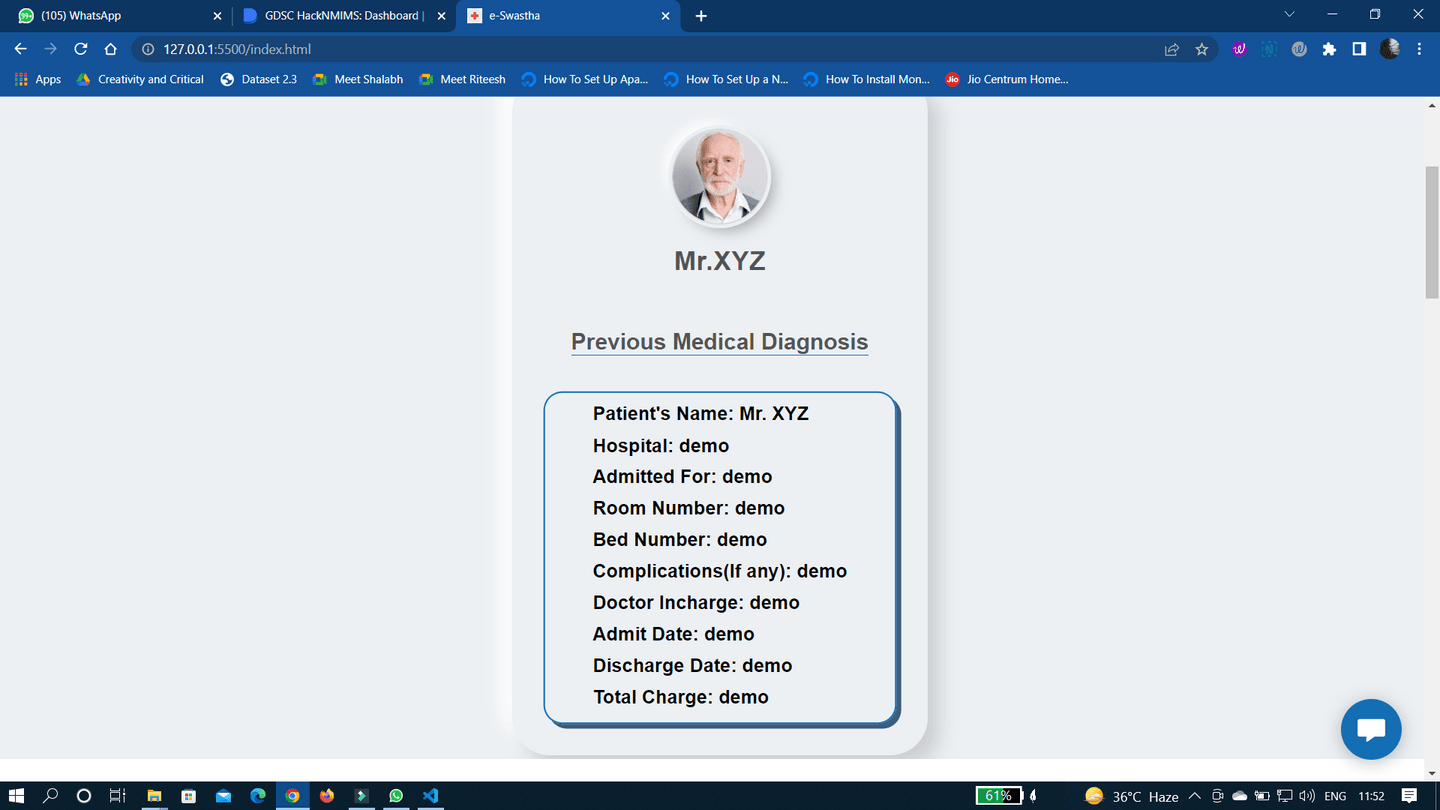This screenshot has height=810, width=1440.
Task: Open Creativity and Critical bookmark
Action: coord(140,79)
